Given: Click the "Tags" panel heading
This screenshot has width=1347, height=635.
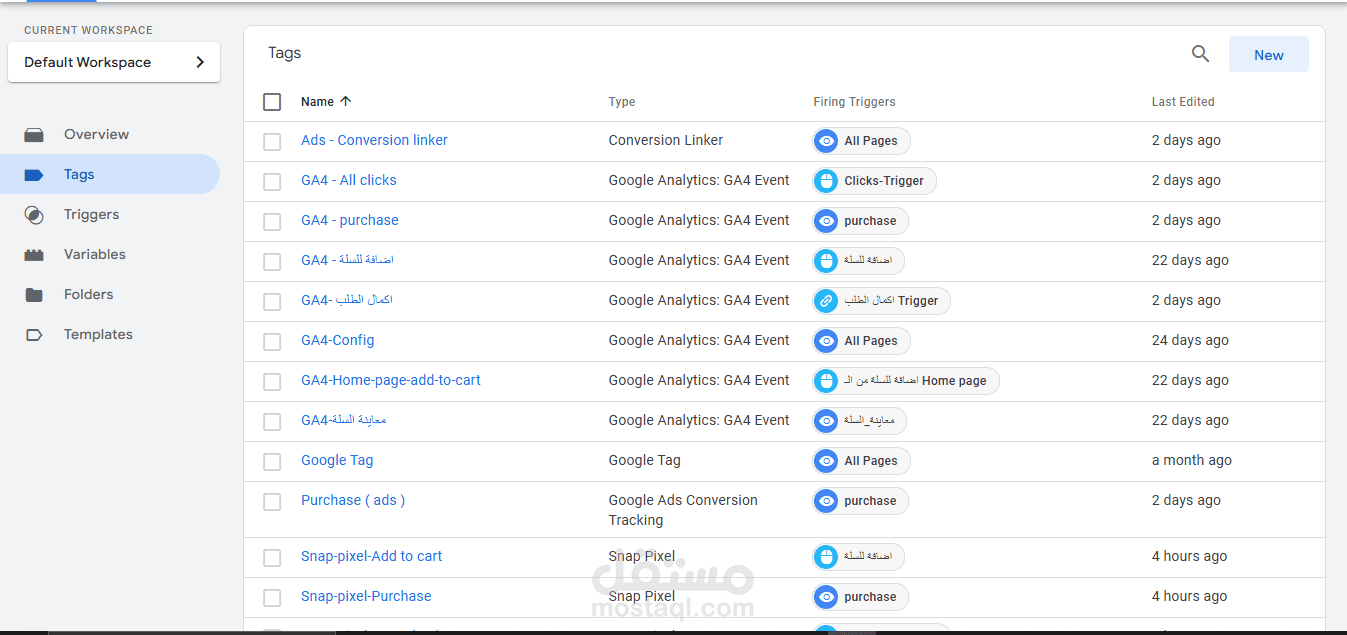Looking at the screenshot, I should click(284, 53).
